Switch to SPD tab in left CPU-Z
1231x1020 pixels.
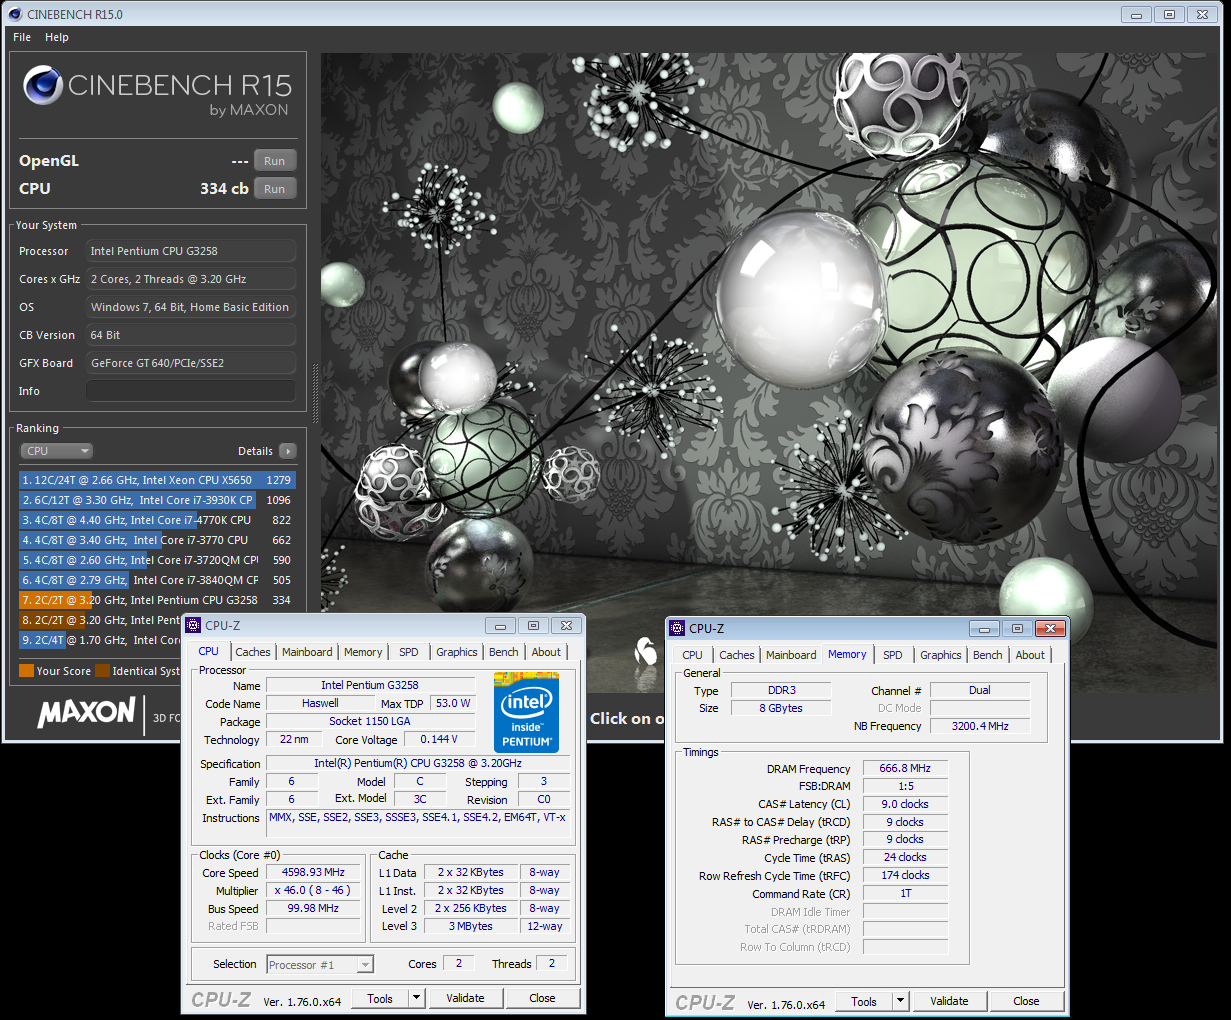coord(409,652)
